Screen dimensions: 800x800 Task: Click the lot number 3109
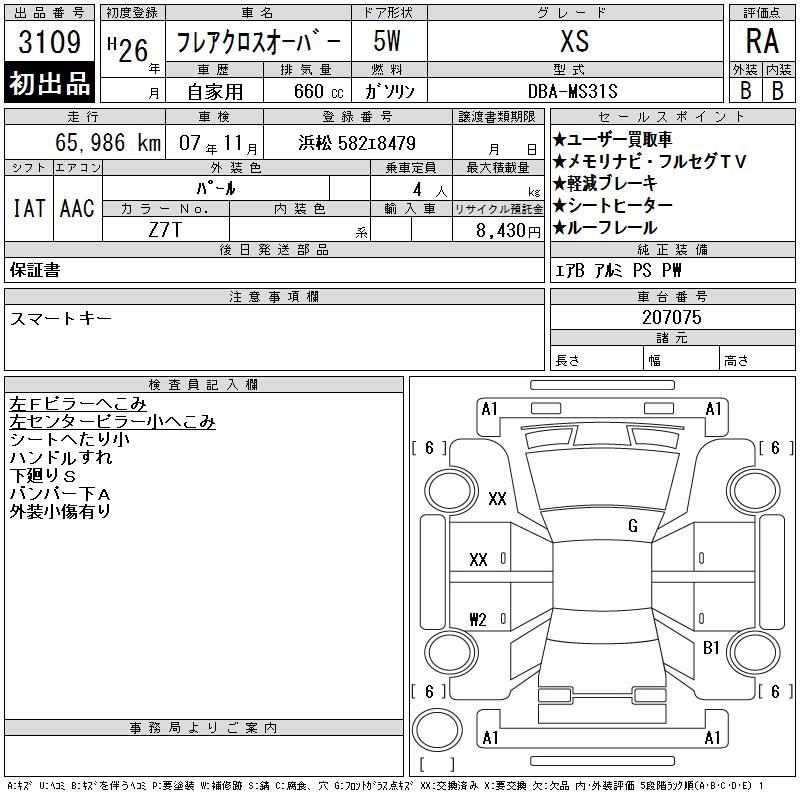49,42
